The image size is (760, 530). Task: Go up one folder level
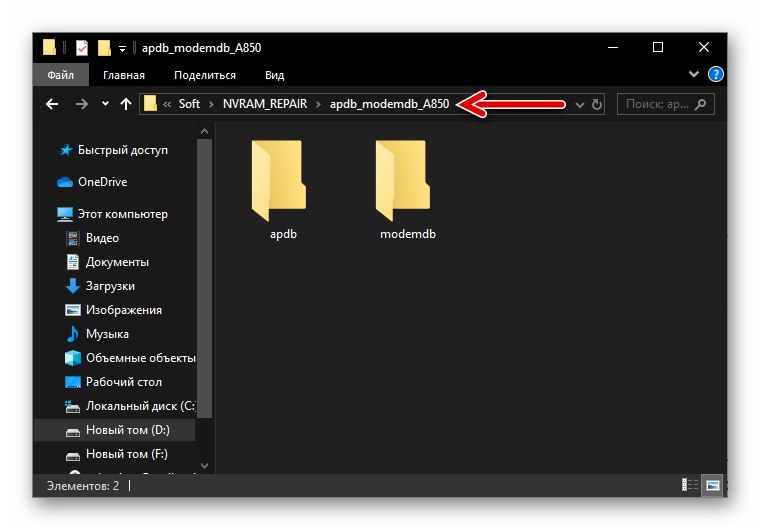(126, 104)
